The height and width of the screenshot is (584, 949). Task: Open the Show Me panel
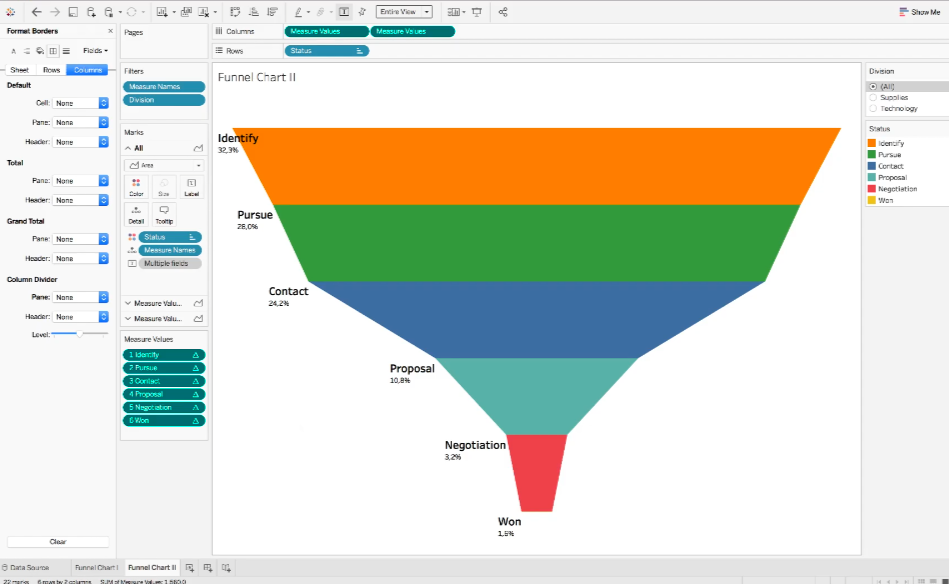click(x=919, y=11)
